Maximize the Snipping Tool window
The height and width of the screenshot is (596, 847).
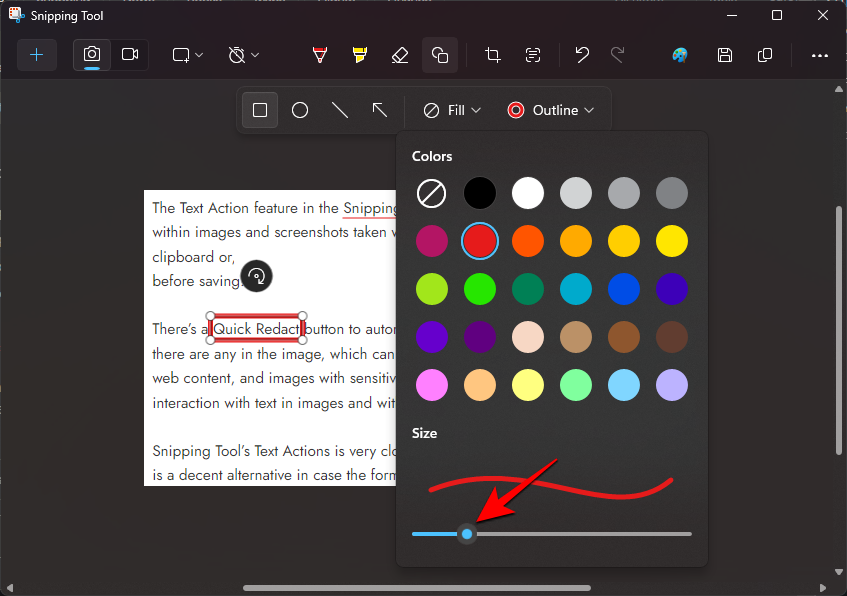777,15
